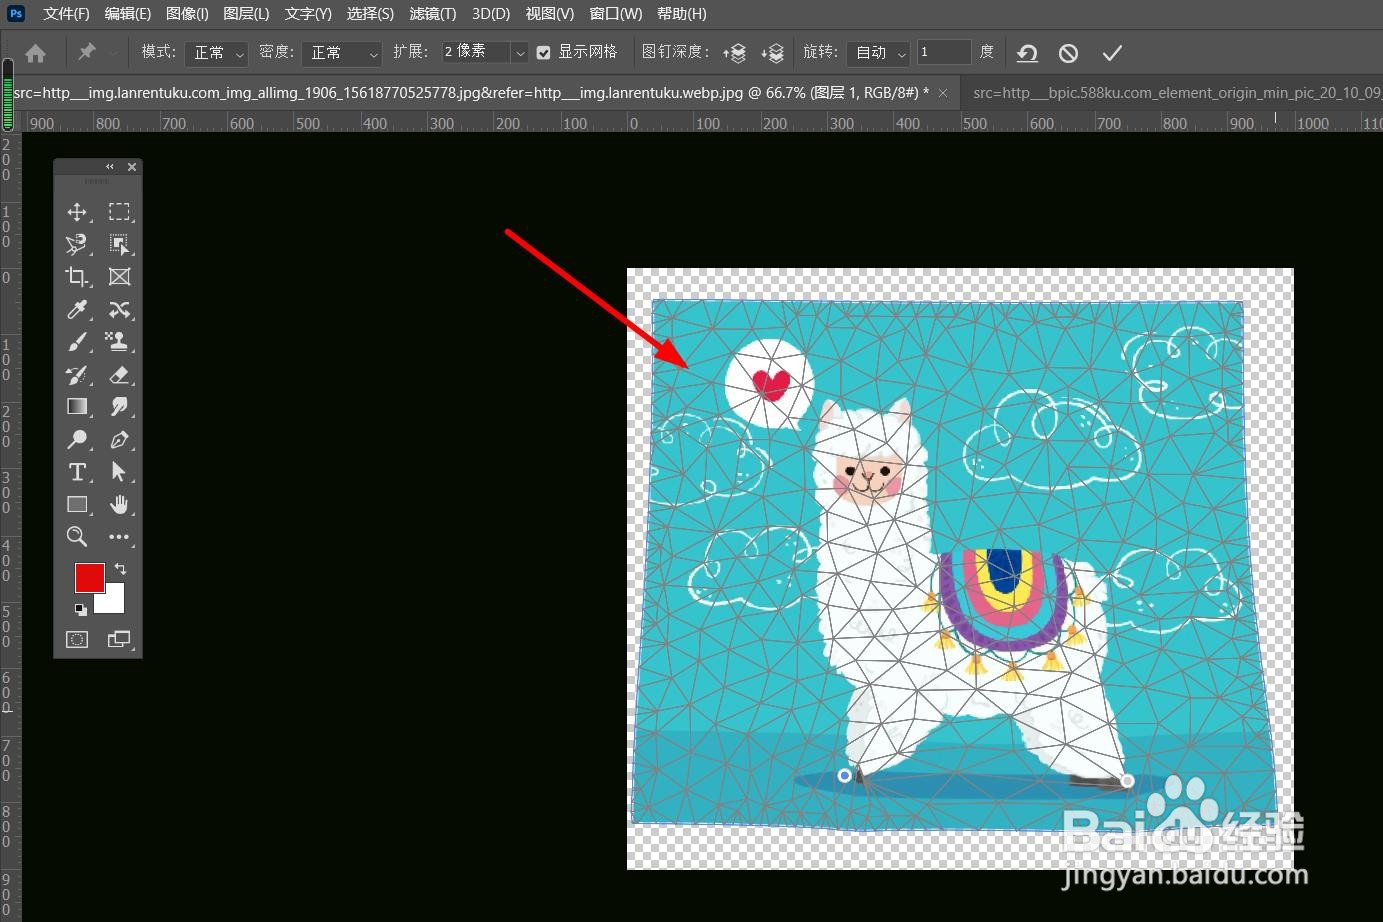The height and width of the screenshot is (922, 1383).
Task: Open the 选择(S) menu
Action: coord(370,13)
